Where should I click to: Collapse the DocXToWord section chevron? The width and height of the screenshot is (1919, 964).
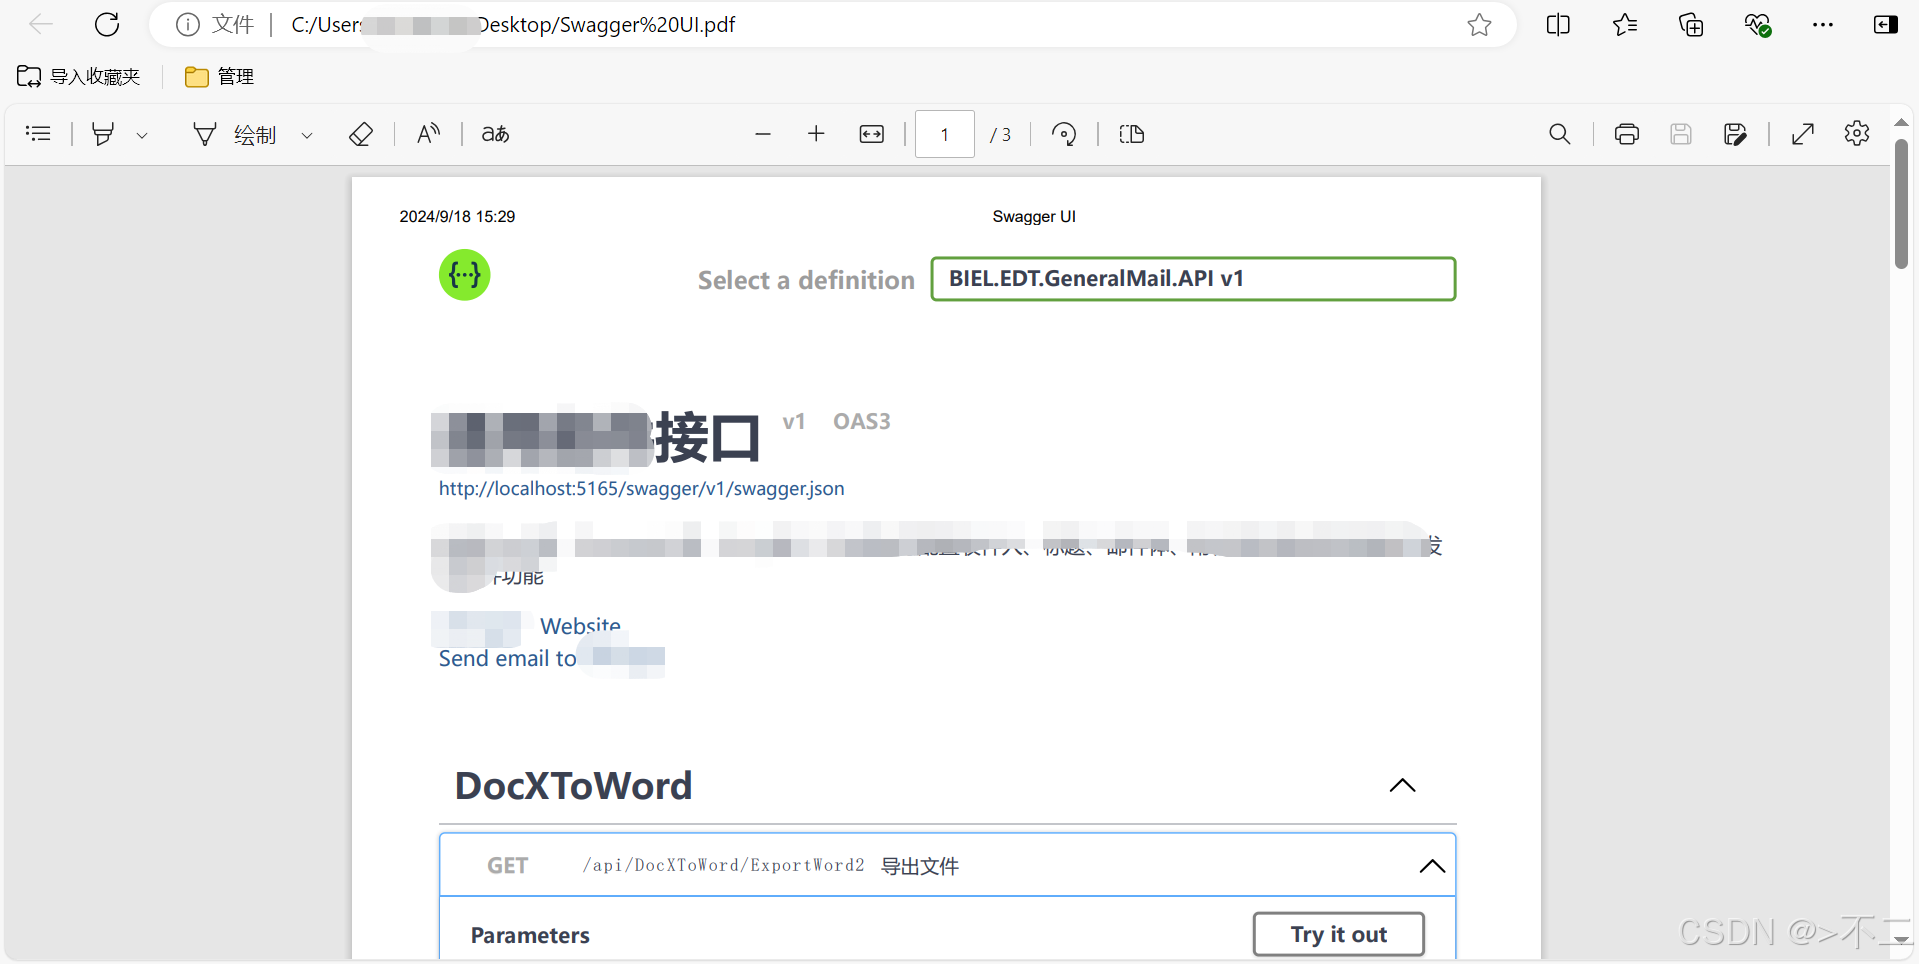(x=1402, y=786)
